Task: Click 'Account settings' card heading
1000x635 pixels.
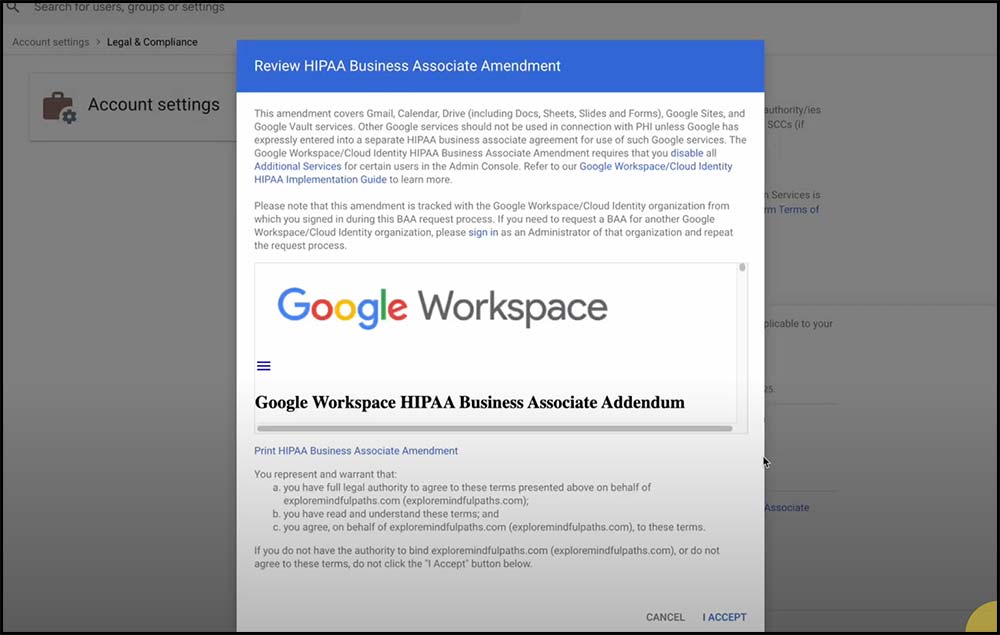Action: point(154,105)
